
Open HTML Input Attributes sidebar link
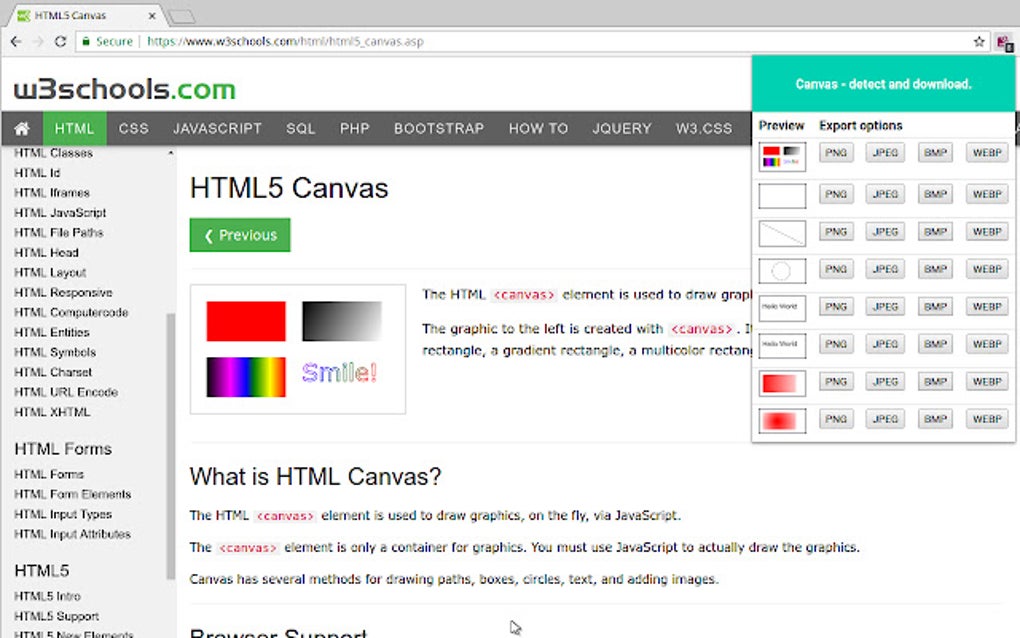click(72, 534)
